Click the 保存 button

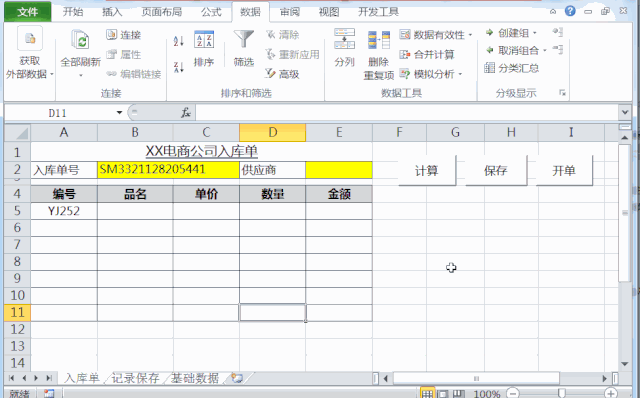(x=496, y=171)
